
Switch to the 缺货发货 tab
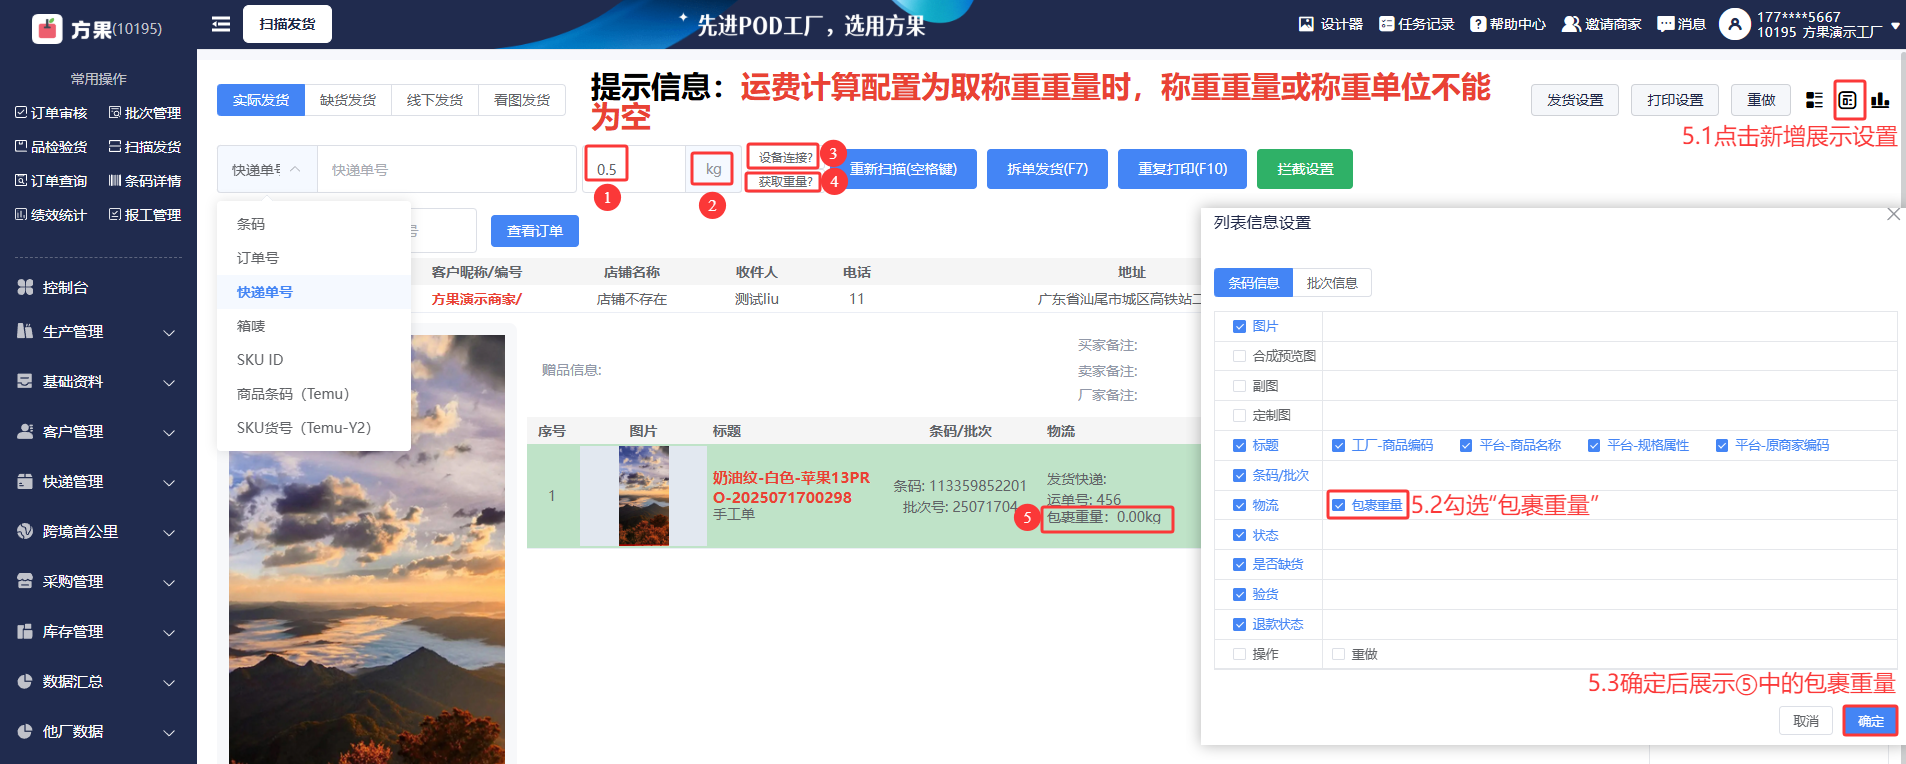[x=348, y=100]
